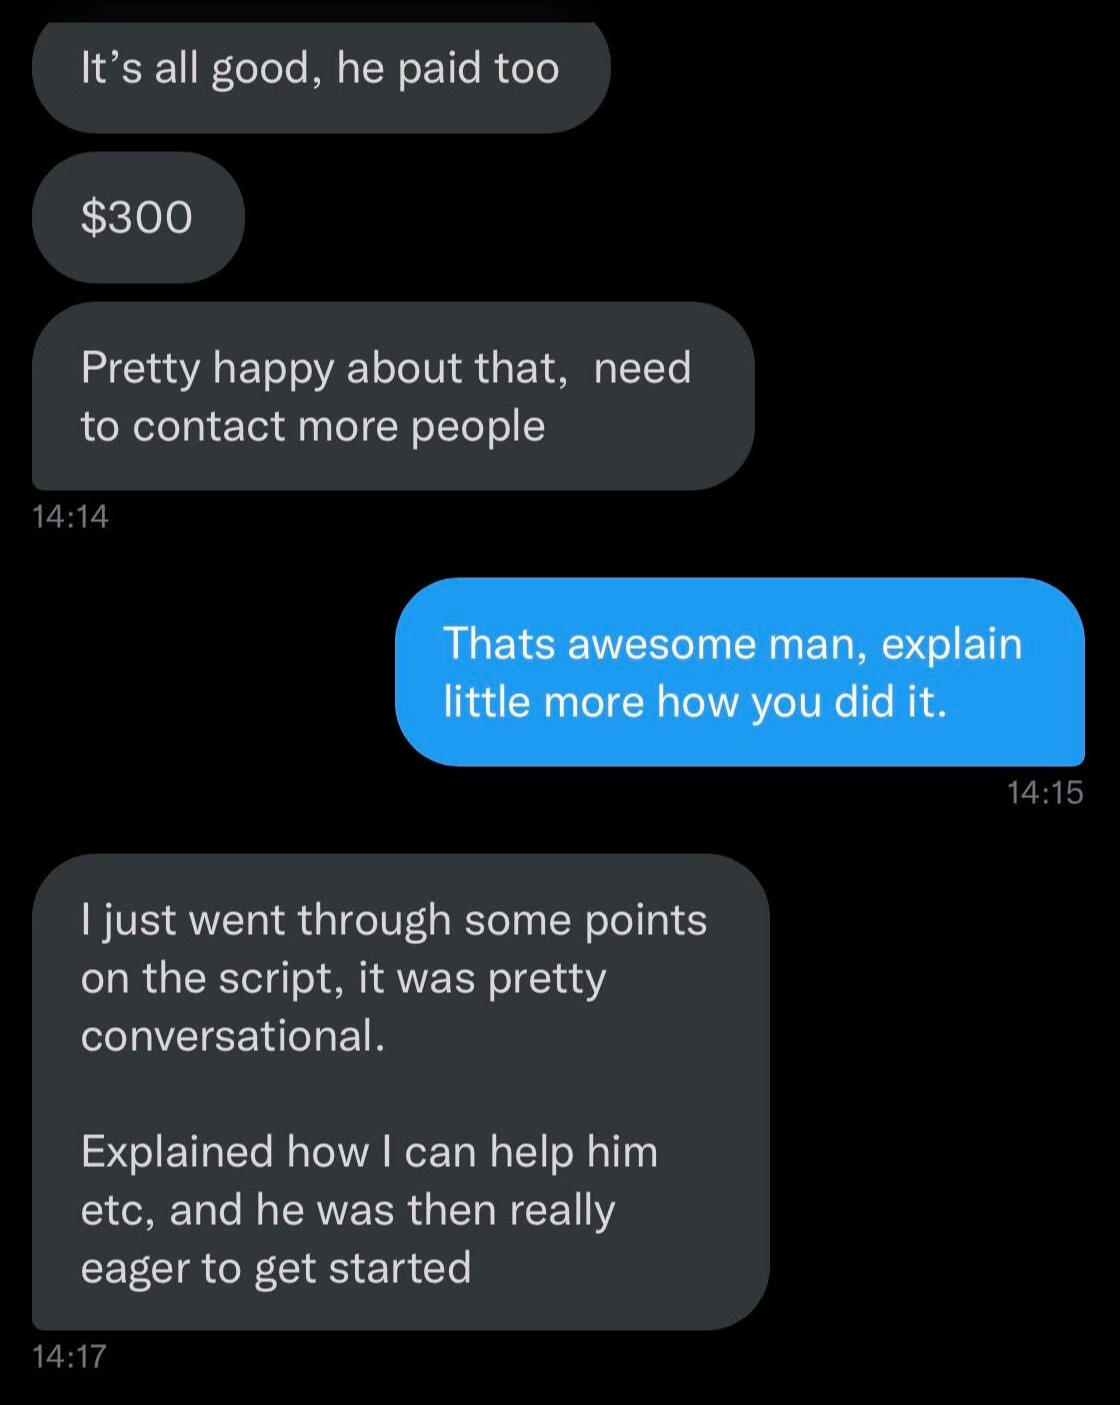Click the 14:15 timestamp under sent message
Screen dimensions: 1120x1405
click(1045, 792)
